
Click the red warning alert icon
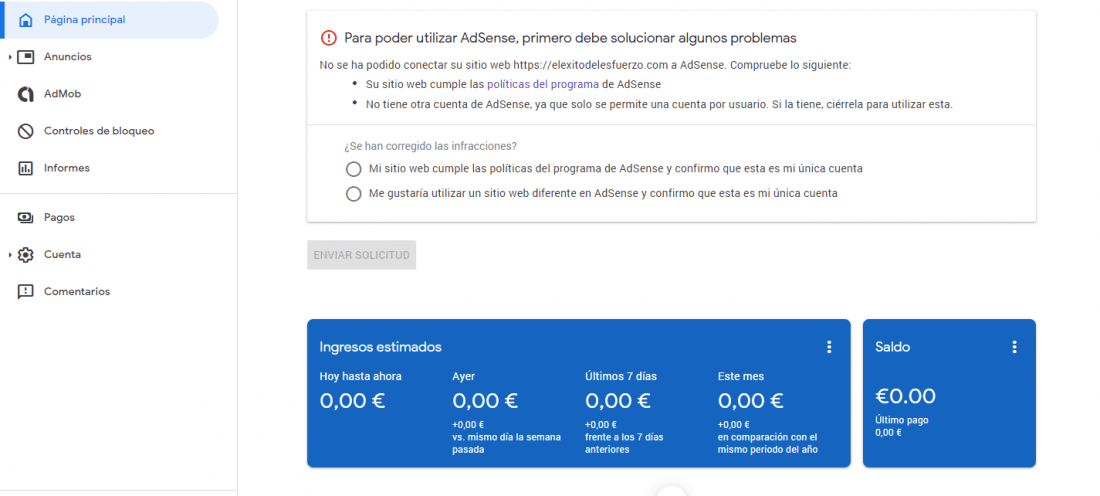click(328, 38)
